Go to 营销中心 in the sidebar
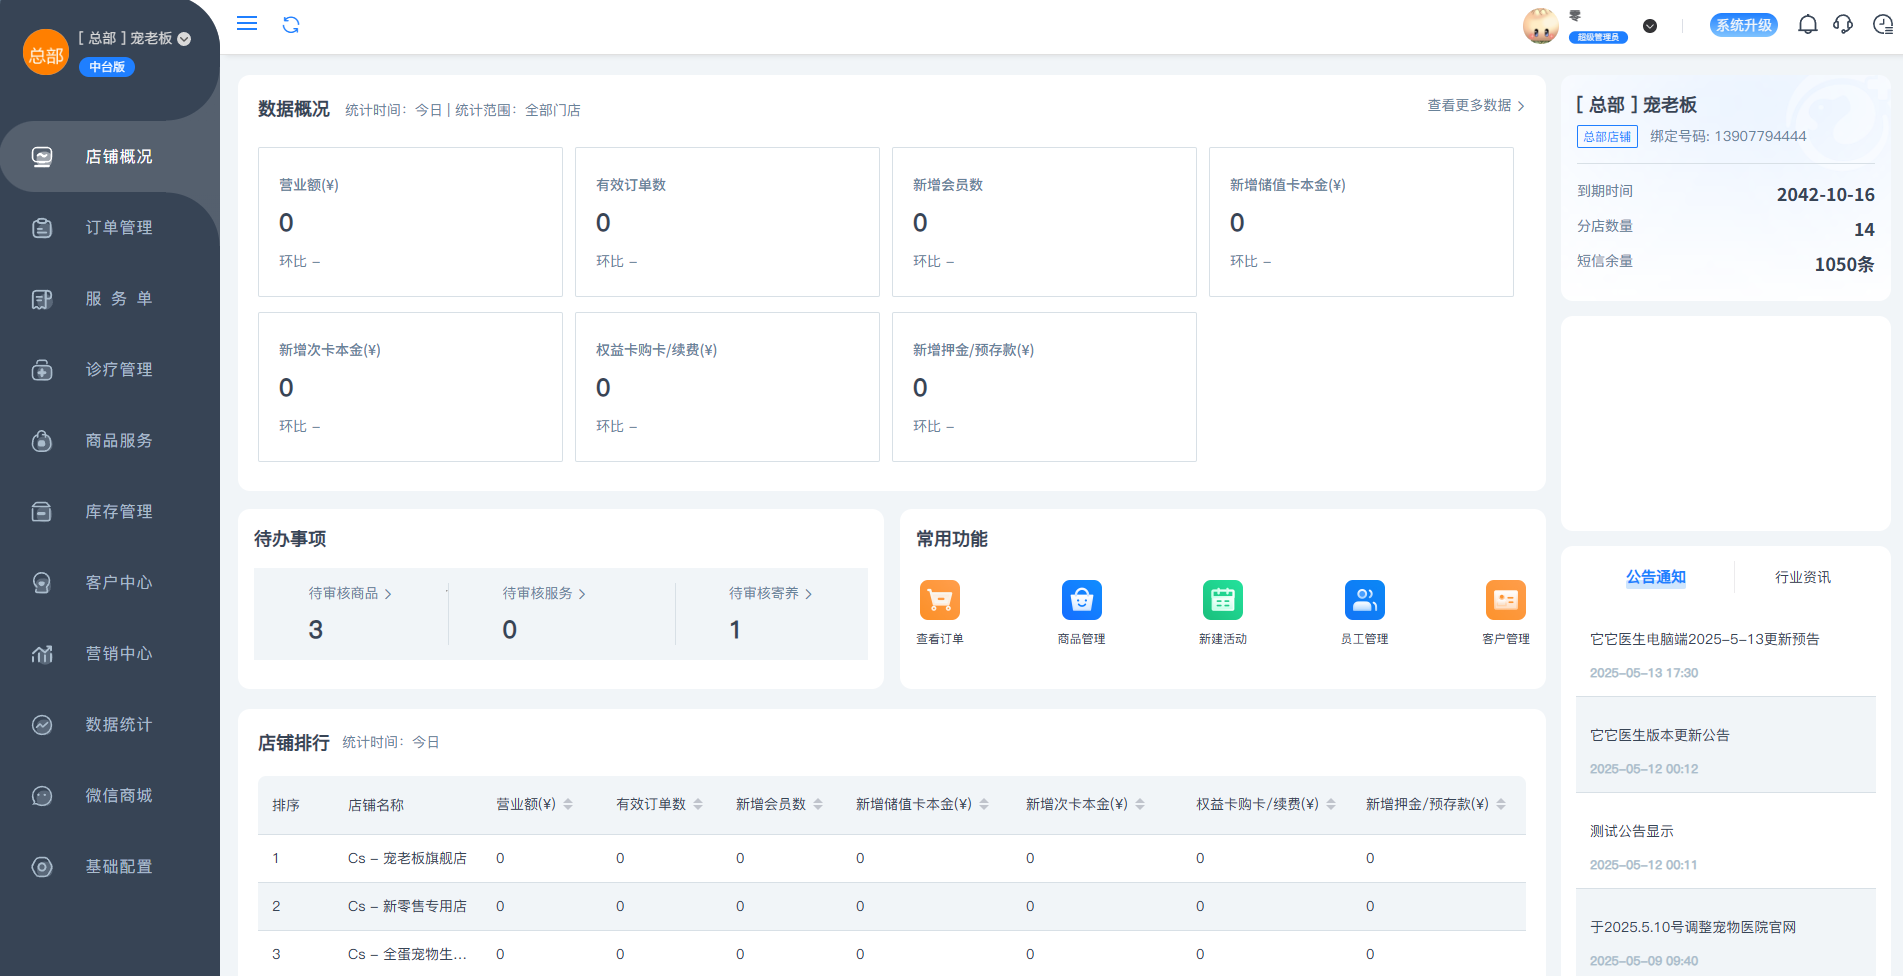 pyautogui.click(x=118, y=654)
